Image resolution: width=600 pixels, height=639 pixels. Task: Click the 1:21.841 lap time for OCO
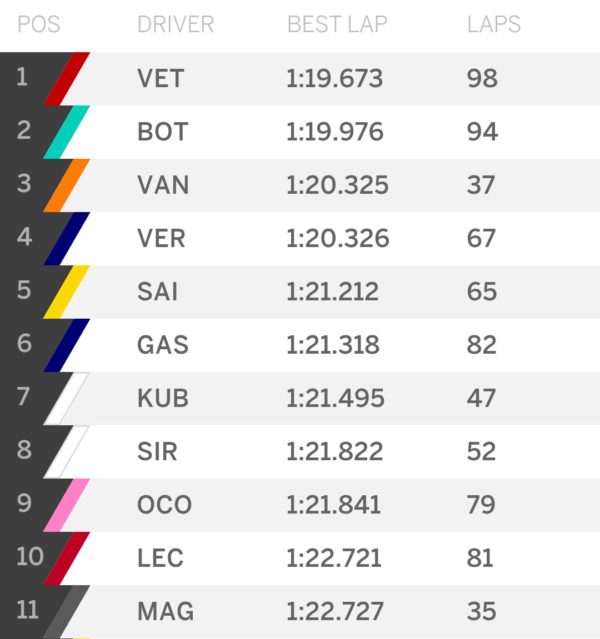pyautogui.click(x=334, y=504)
